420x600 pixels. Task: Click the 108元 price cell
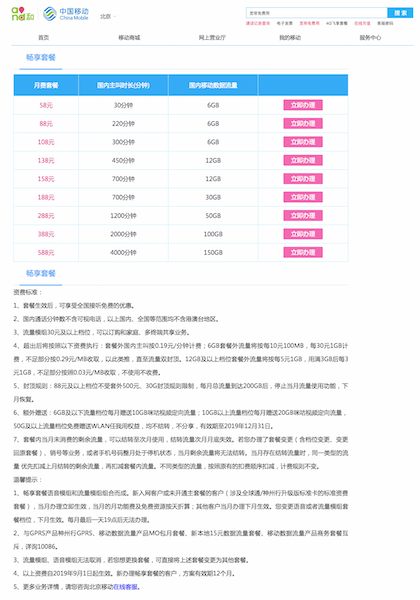pos(46,142)
